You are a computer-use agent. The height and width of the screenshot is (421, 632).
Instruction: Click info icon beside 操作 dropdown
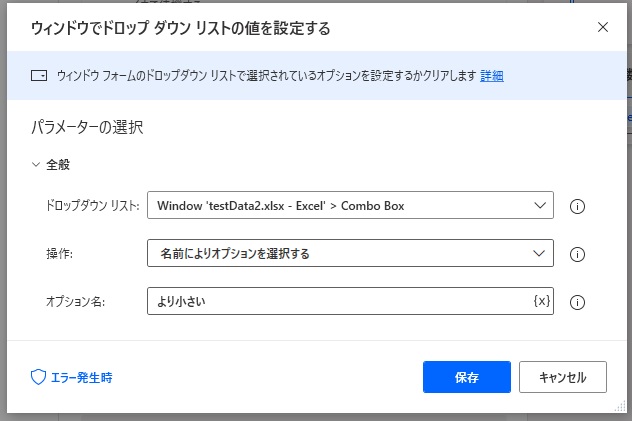(577, 254)
